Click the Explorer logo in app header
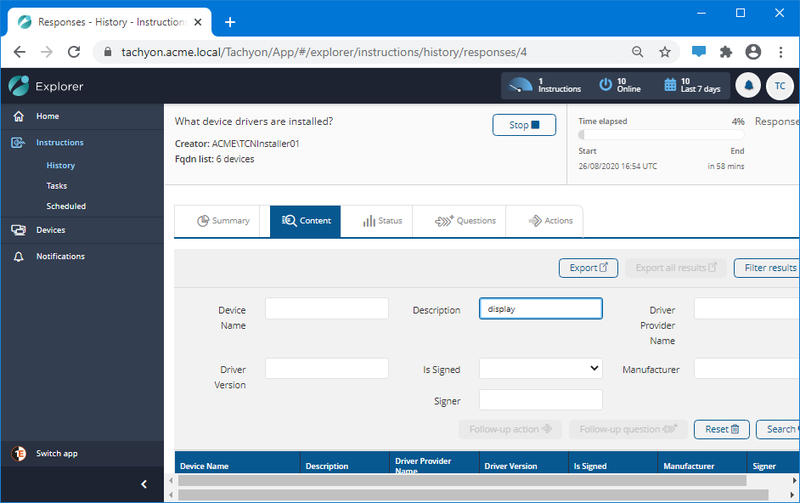Image resolution: width=800 pixels, height=503 pixels. tap(19, 86)
